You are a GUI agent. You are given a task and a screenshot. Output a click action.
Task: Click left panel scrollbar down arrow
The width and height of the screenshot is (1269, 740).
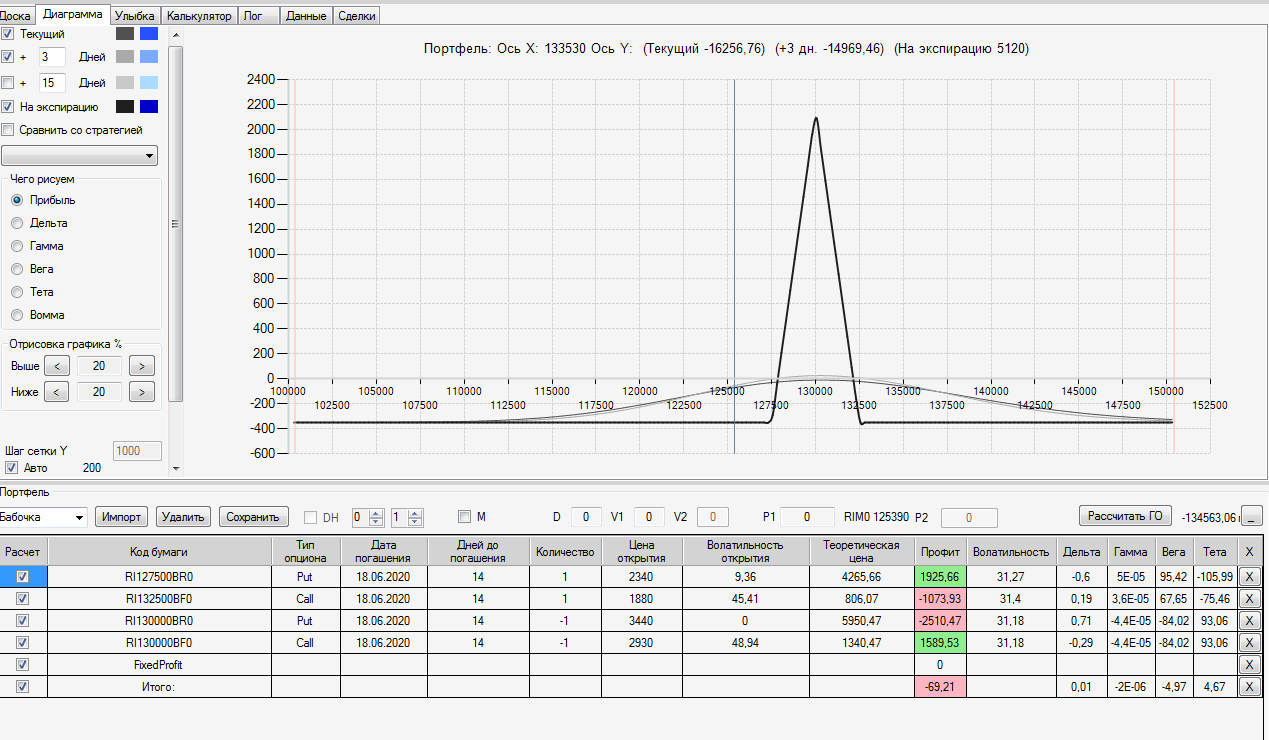(176, 468)
